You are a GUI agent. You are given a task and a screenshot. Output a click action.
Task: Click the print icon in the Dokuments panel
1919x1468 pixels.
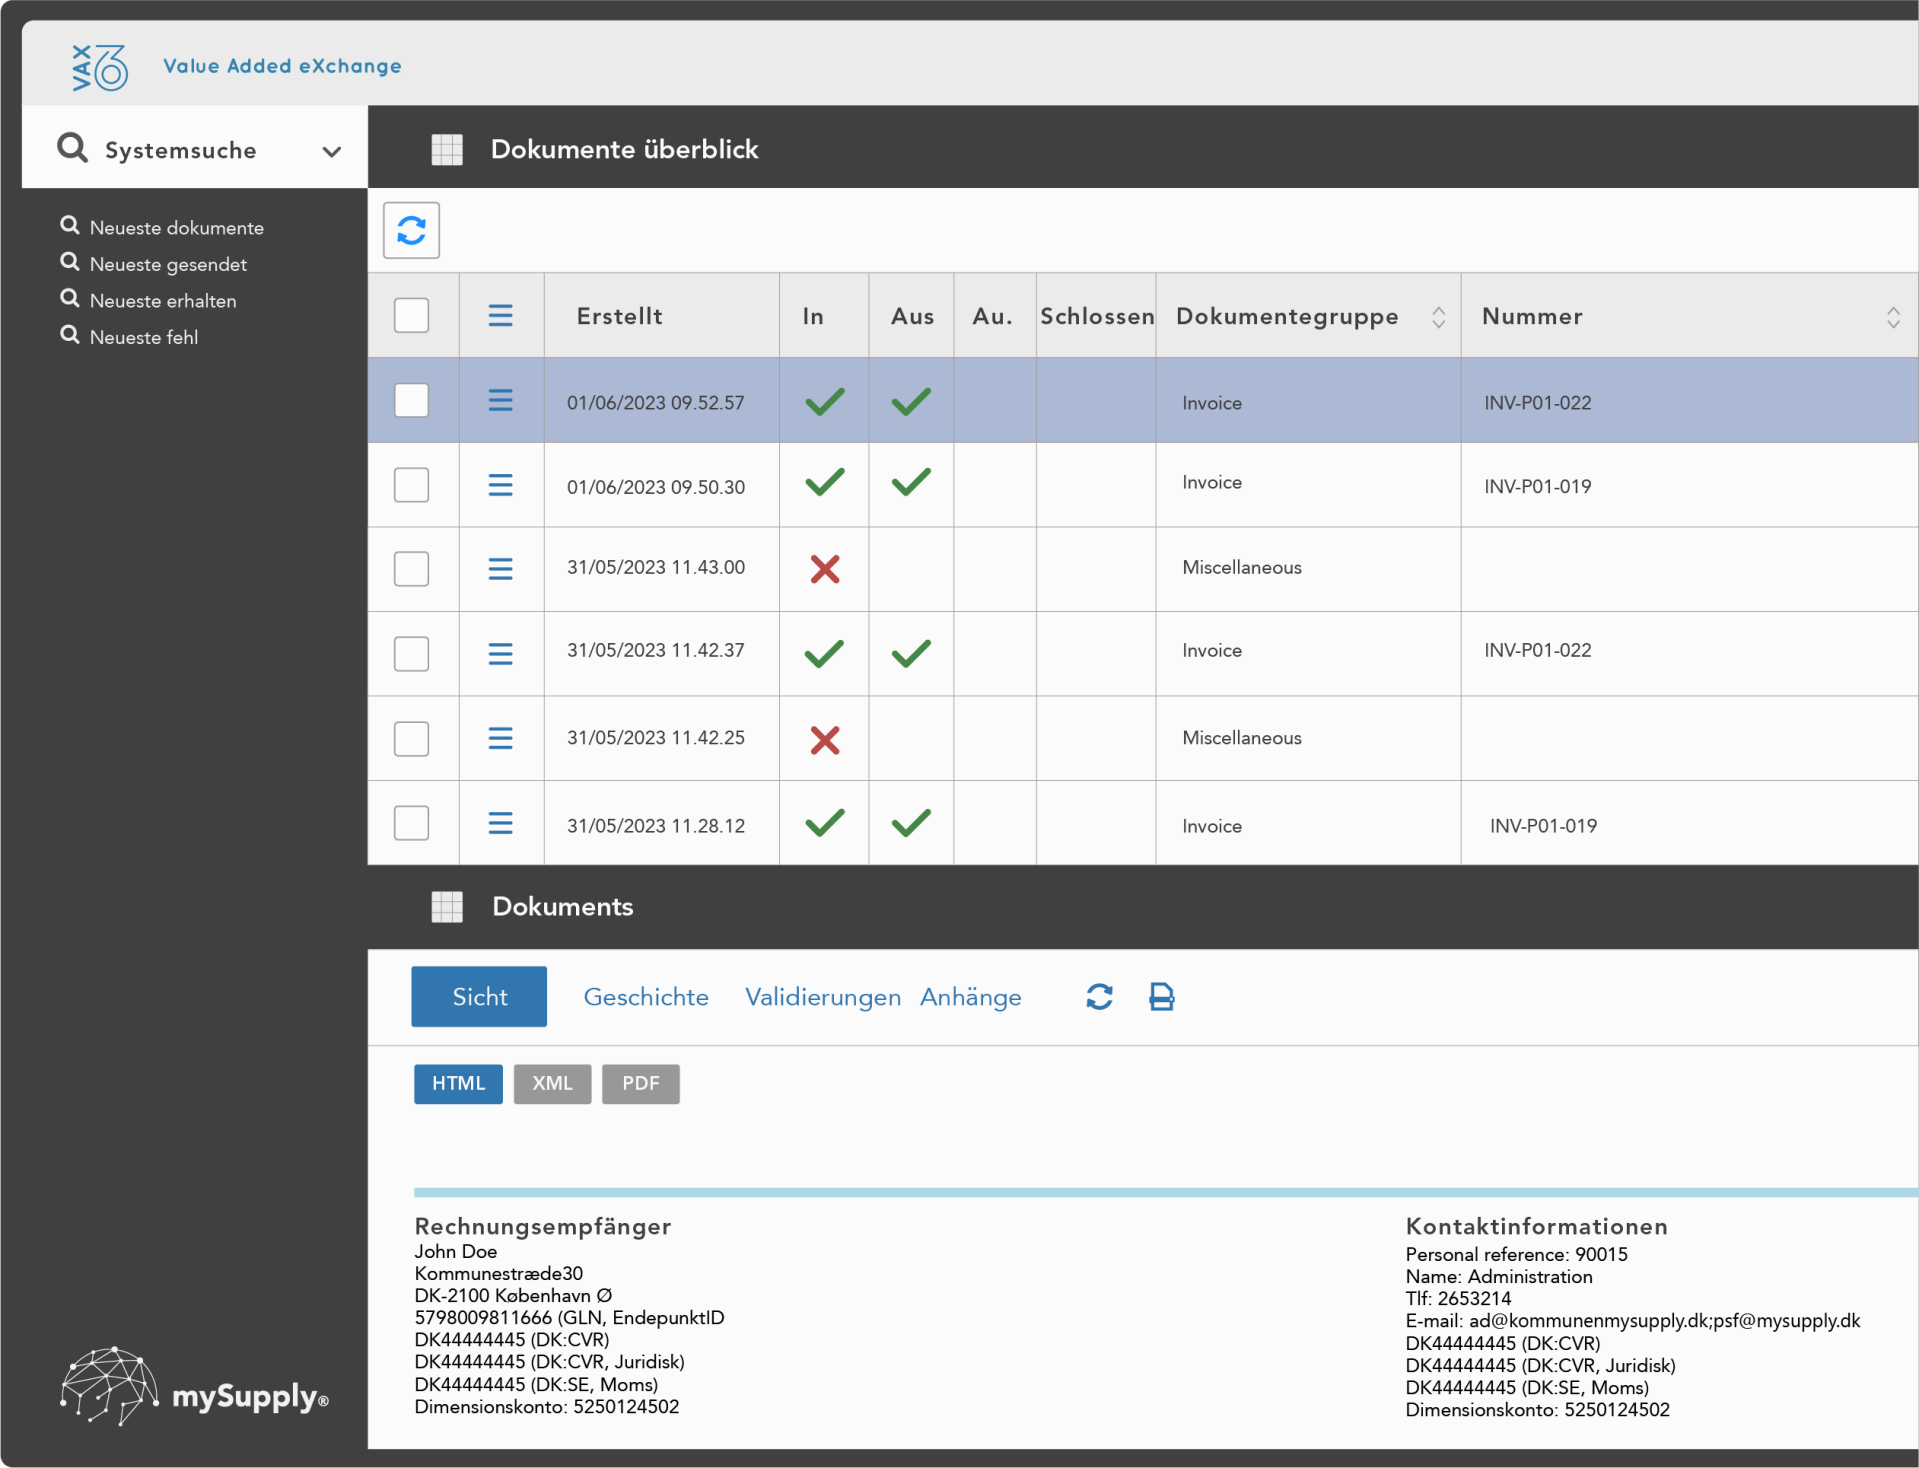tap(1161, 997)
